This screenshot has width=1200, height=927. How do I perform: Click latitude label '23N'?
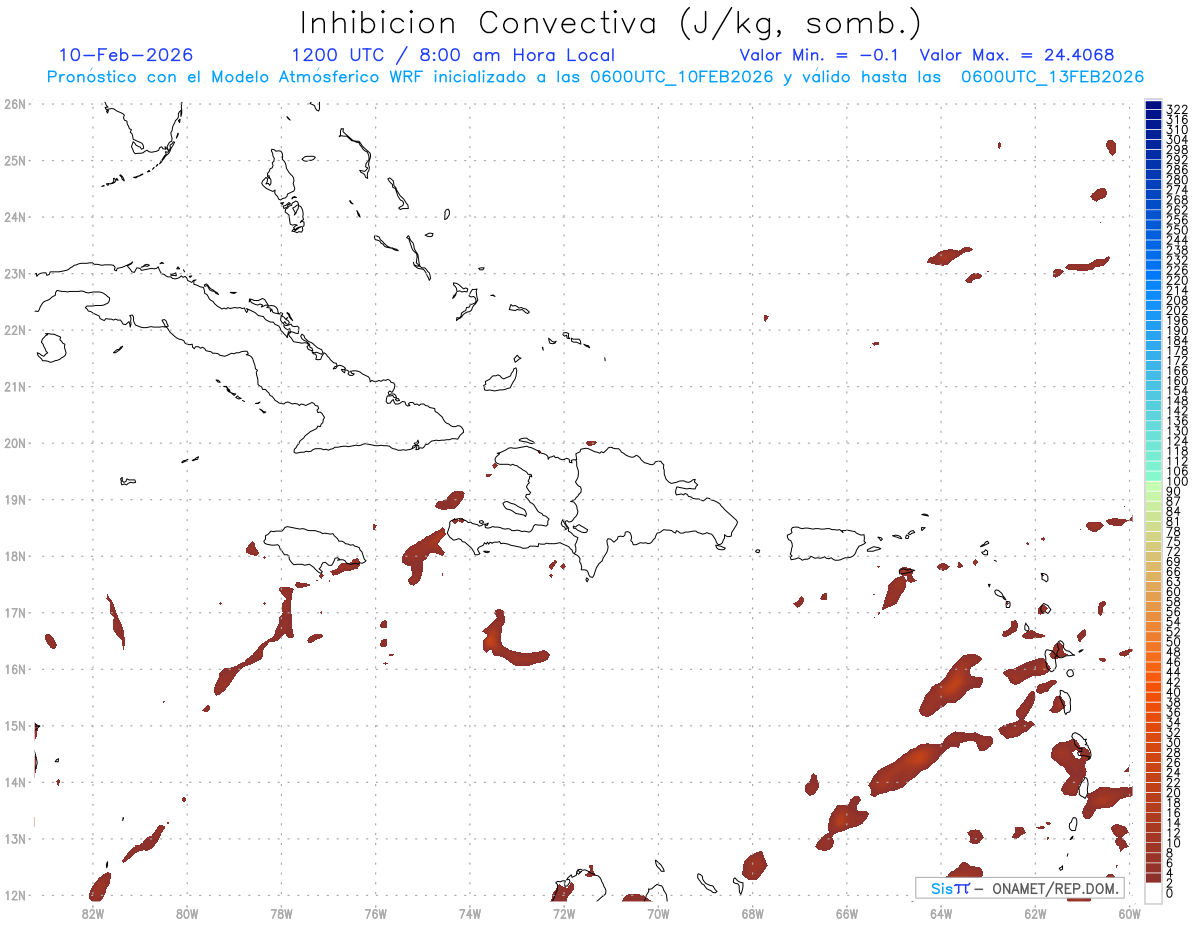click(x=15, y=274)
